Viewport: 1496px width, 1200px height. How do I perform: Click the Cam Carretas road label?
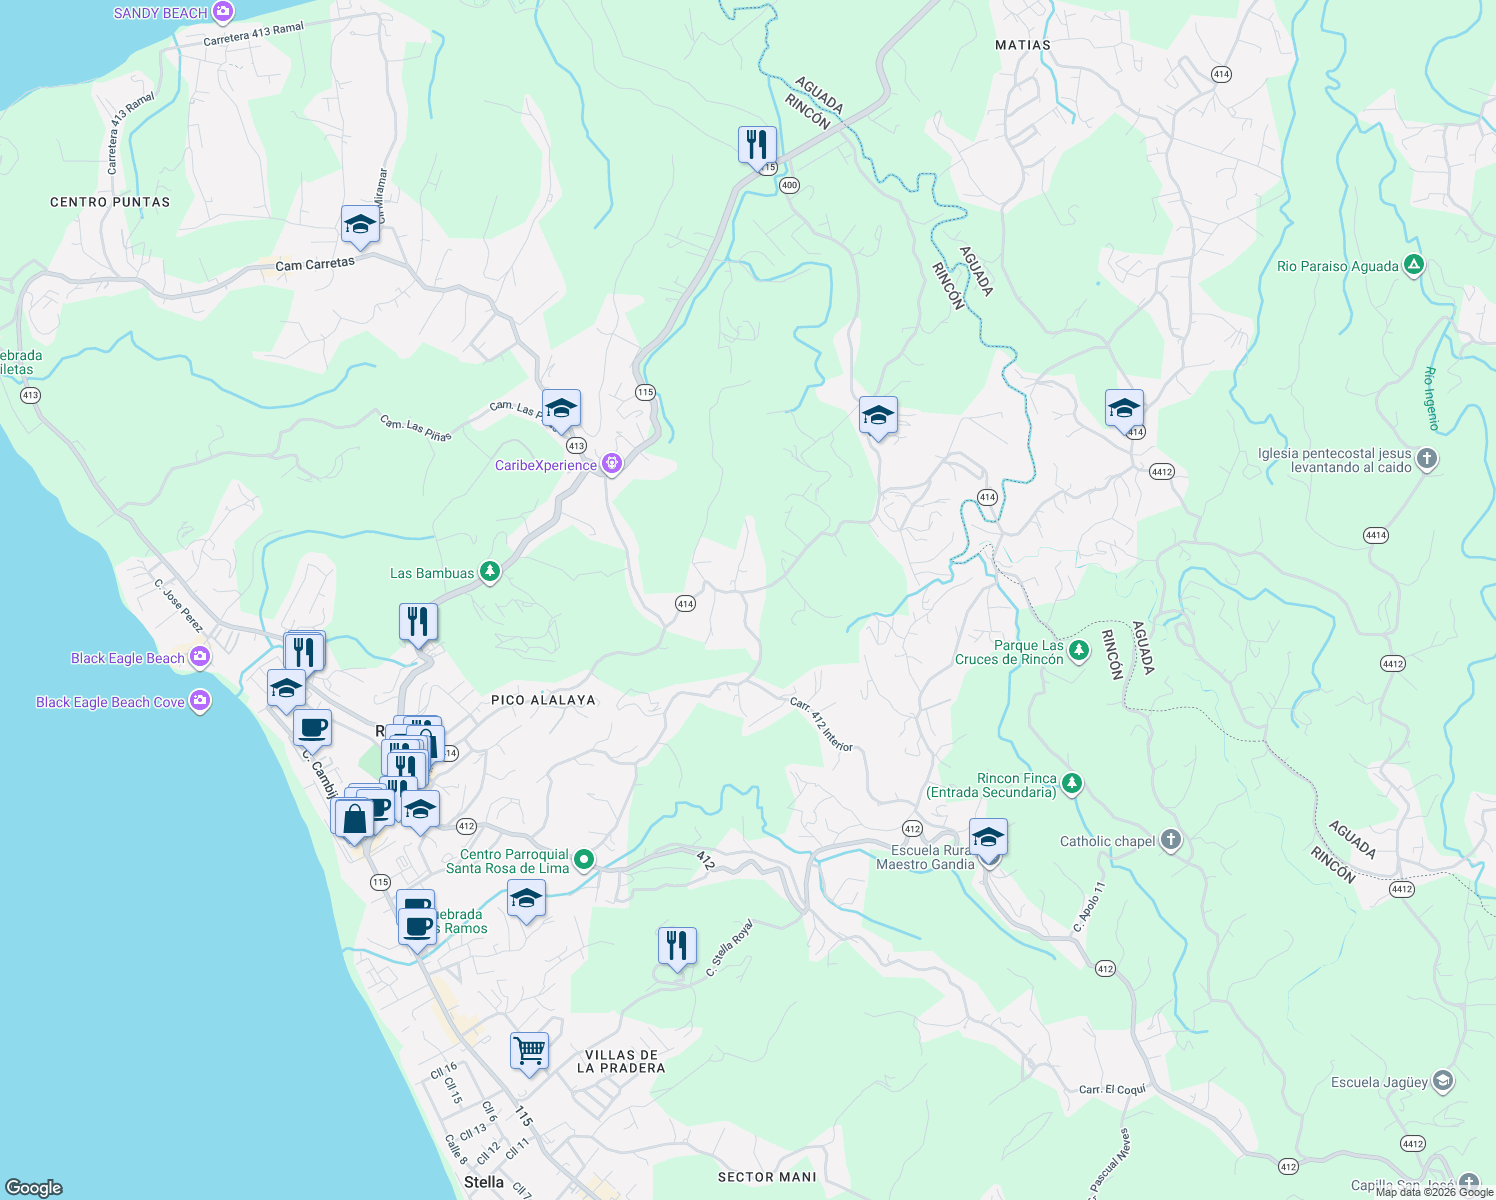315,265
